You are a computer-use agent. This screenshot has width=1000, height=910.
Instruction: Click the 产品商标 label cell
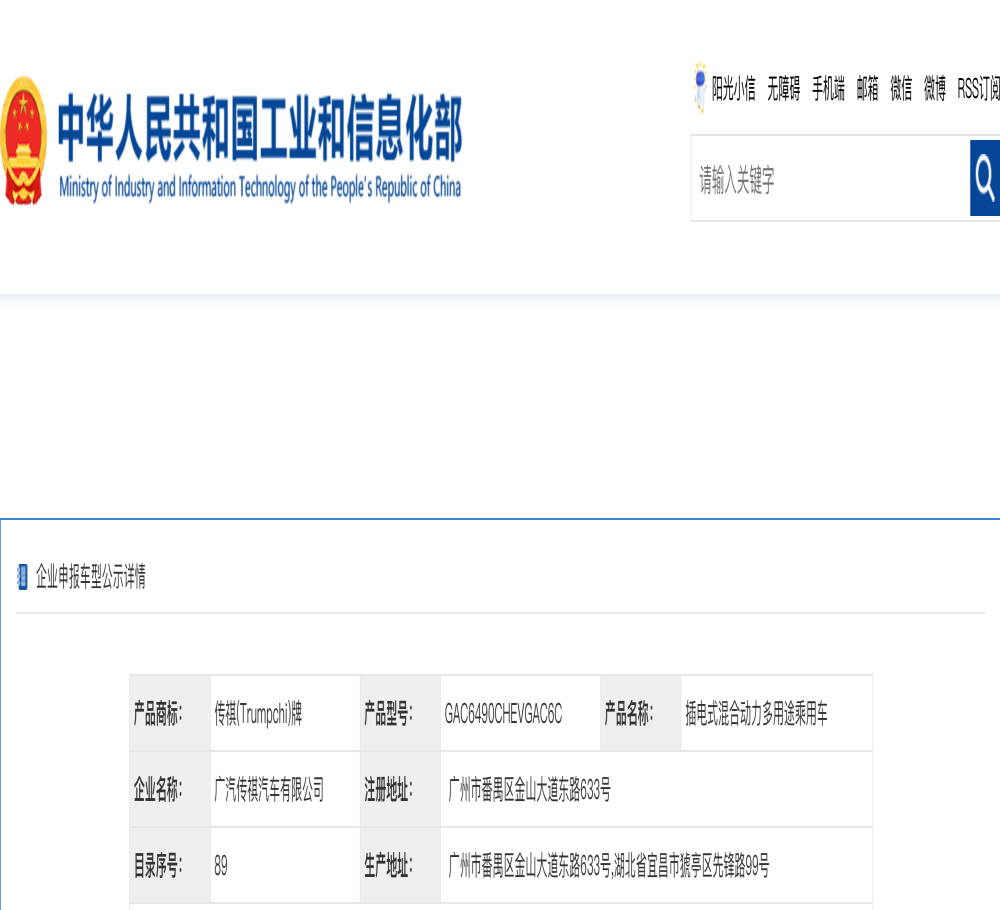pyautogui.click(x=170, y=713)
